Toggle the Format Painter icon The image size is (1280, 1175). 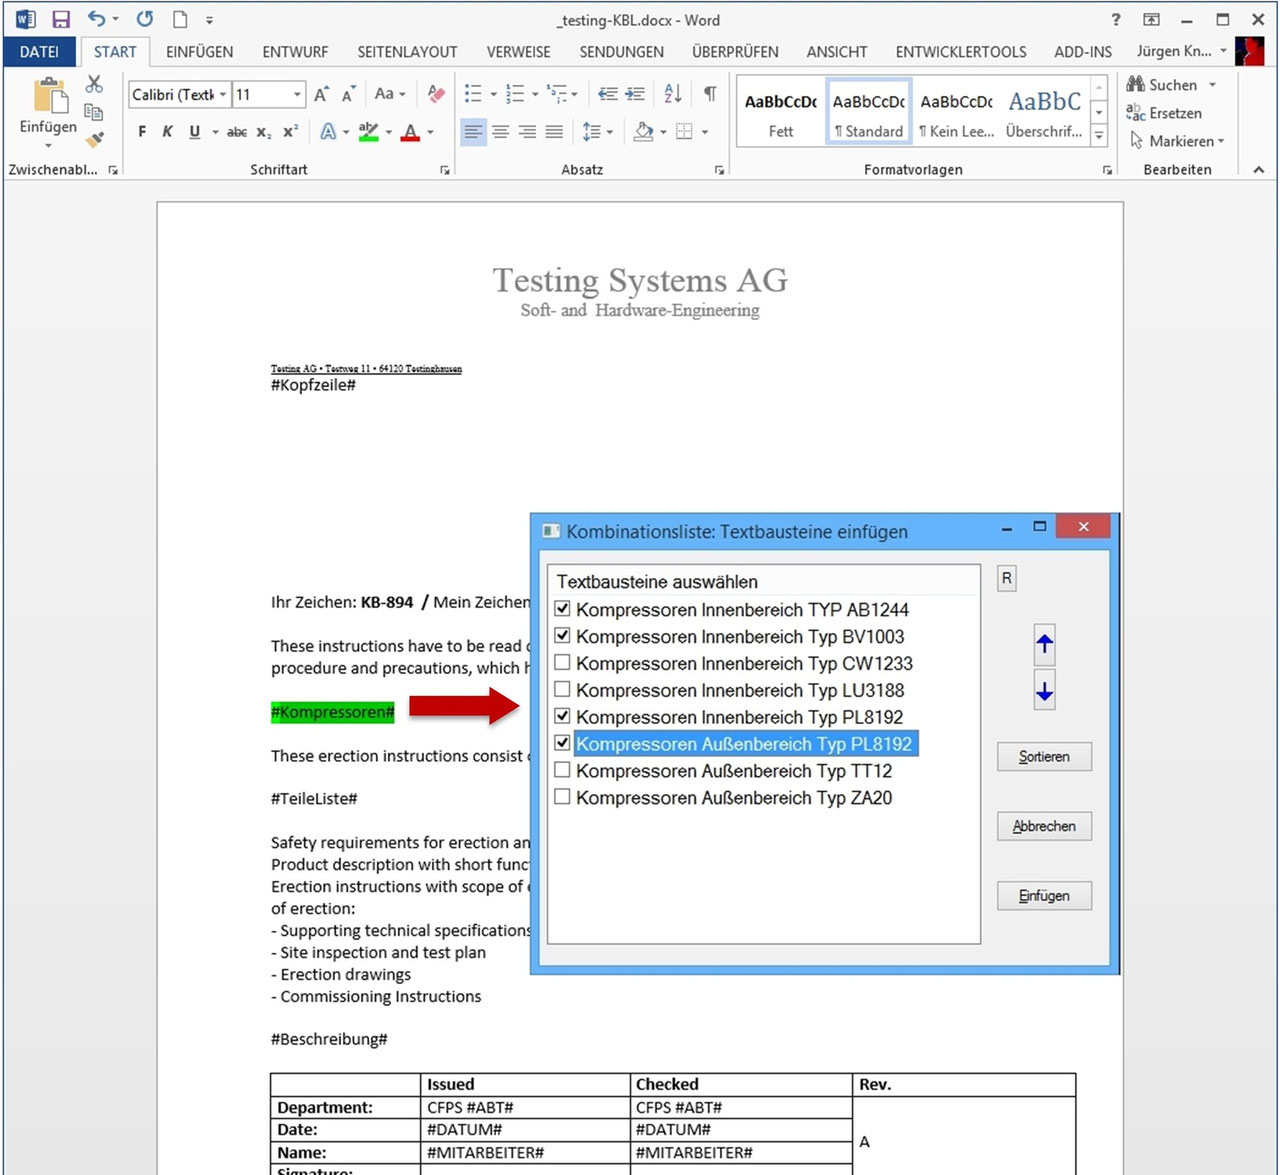tap(95, 140)
